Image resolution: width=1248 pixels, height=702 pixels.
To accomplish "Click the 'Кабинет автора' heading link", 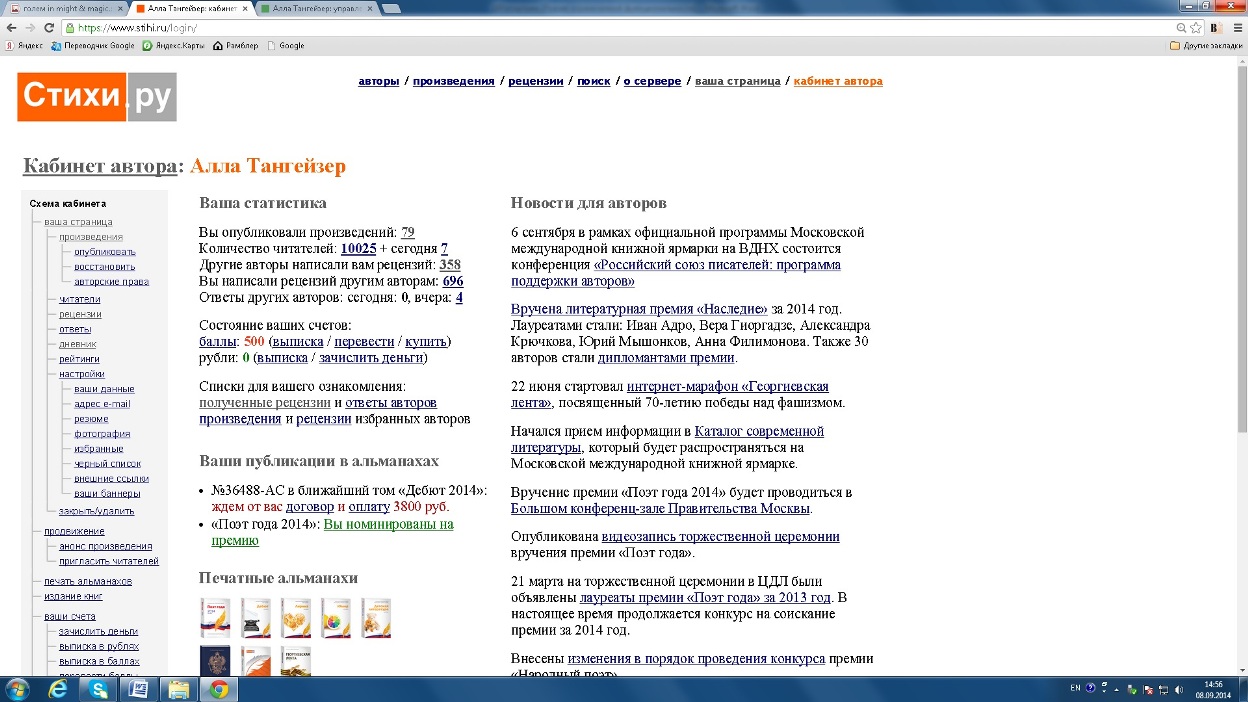I will (x=100, y=166).
